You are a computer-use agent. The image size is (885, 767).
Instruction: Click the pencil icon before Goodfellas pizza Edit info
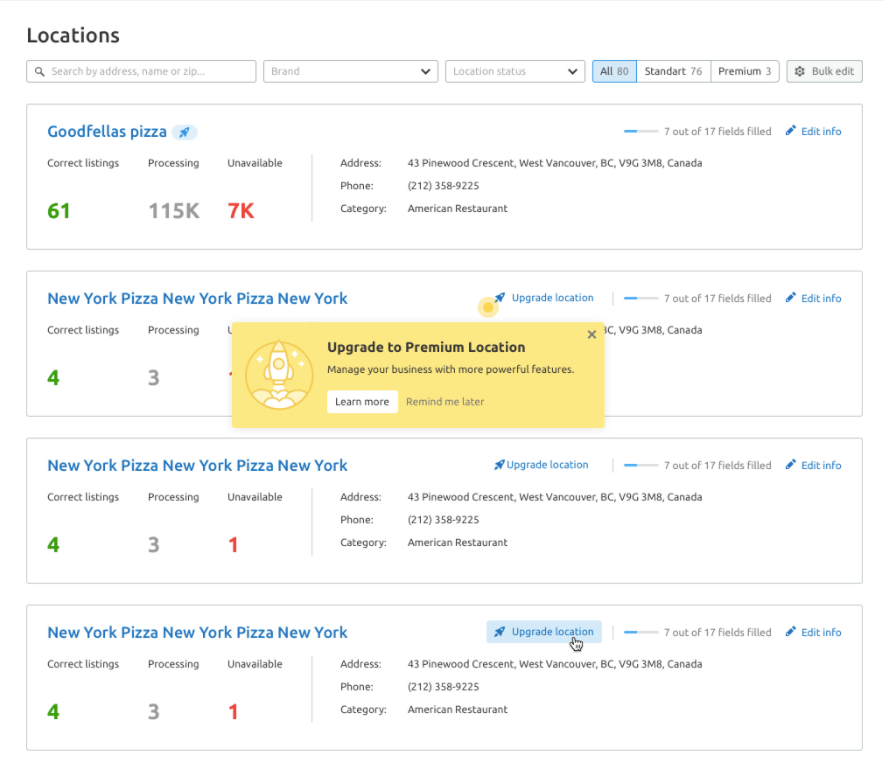point(790,131)
